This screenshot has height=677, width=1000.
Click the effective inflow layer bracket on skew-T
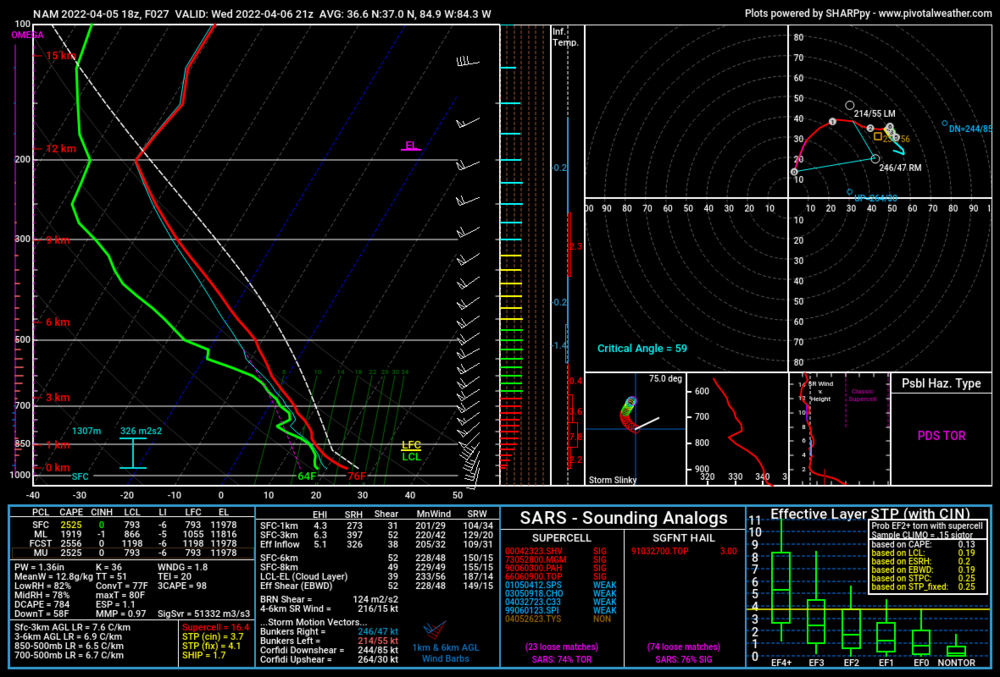tap(133, 453)
